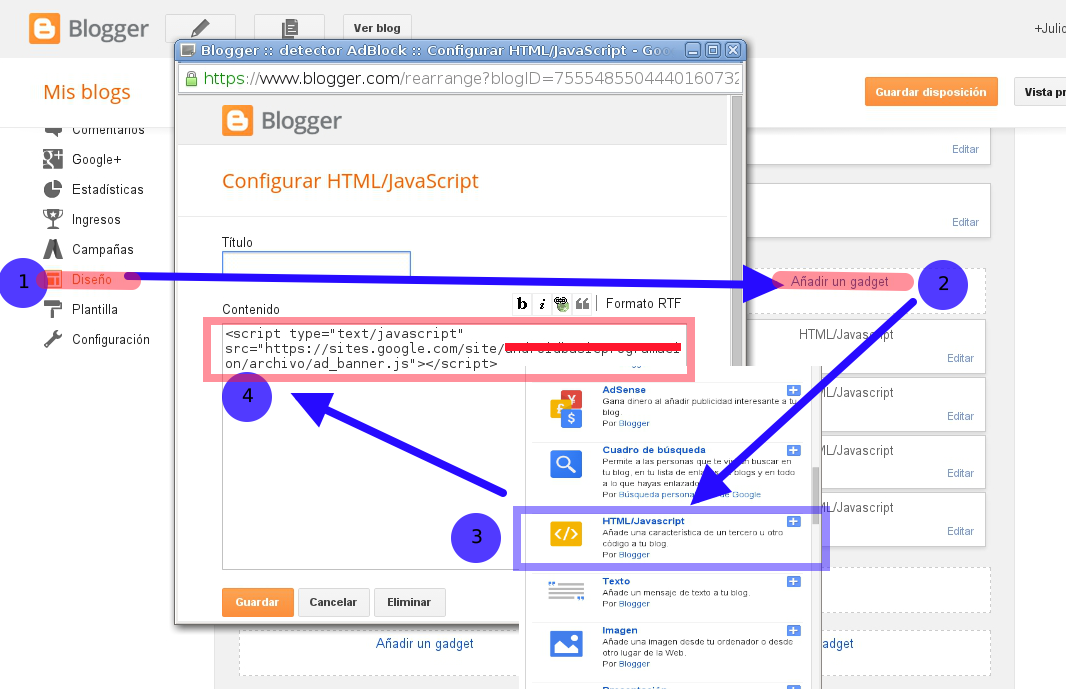Viewport: 1066px width, 689px height.
Task: Click Guardar disposición button
Action: tap(931, 92)
